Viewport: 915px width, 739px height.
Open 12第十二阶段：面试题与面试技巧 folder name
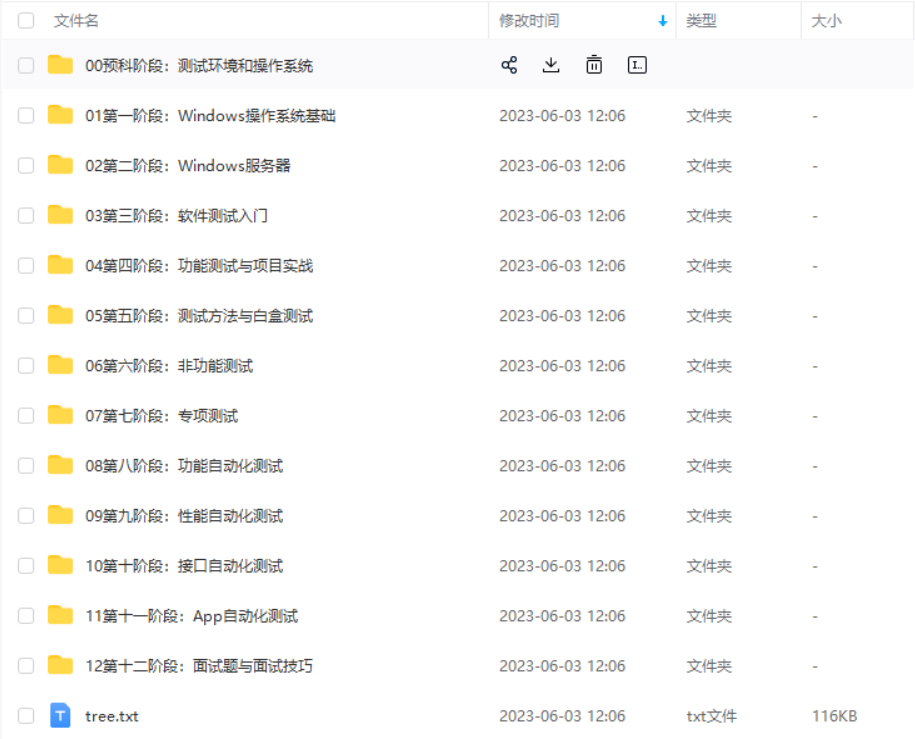[x=199, y=666]
